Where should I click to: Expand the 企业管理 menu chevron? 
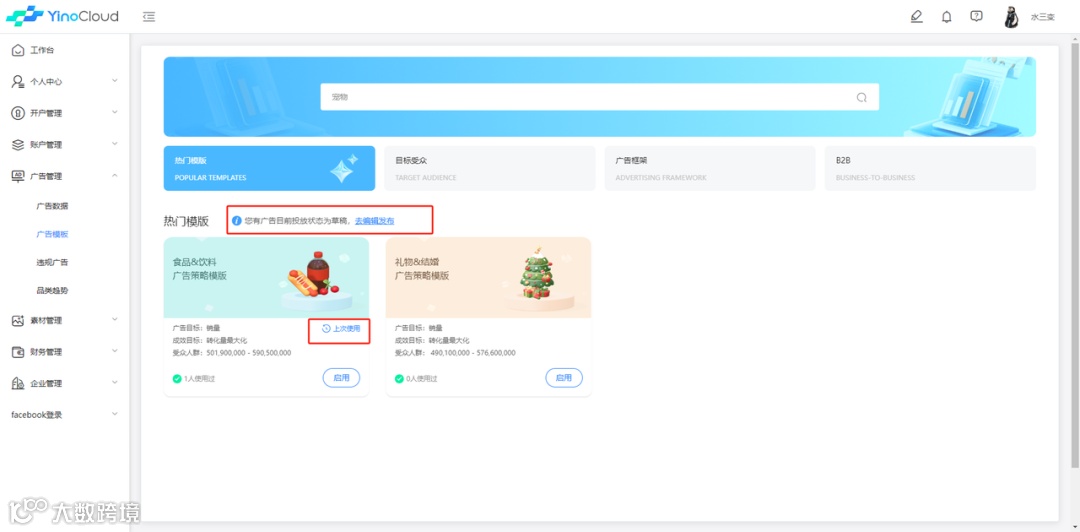click(115, 382)
